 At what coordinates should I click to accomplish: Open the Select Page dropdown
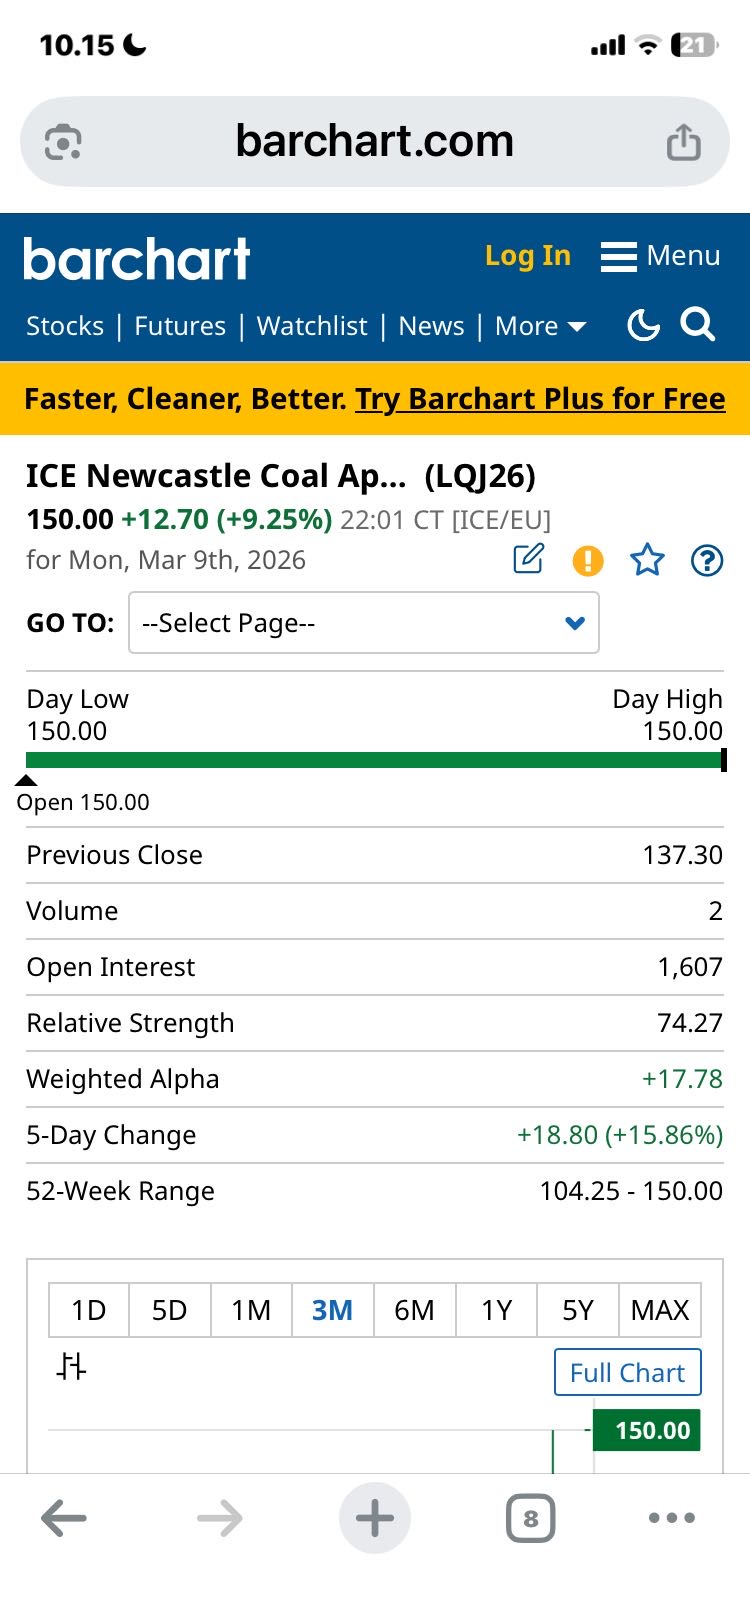coord(364,623)
